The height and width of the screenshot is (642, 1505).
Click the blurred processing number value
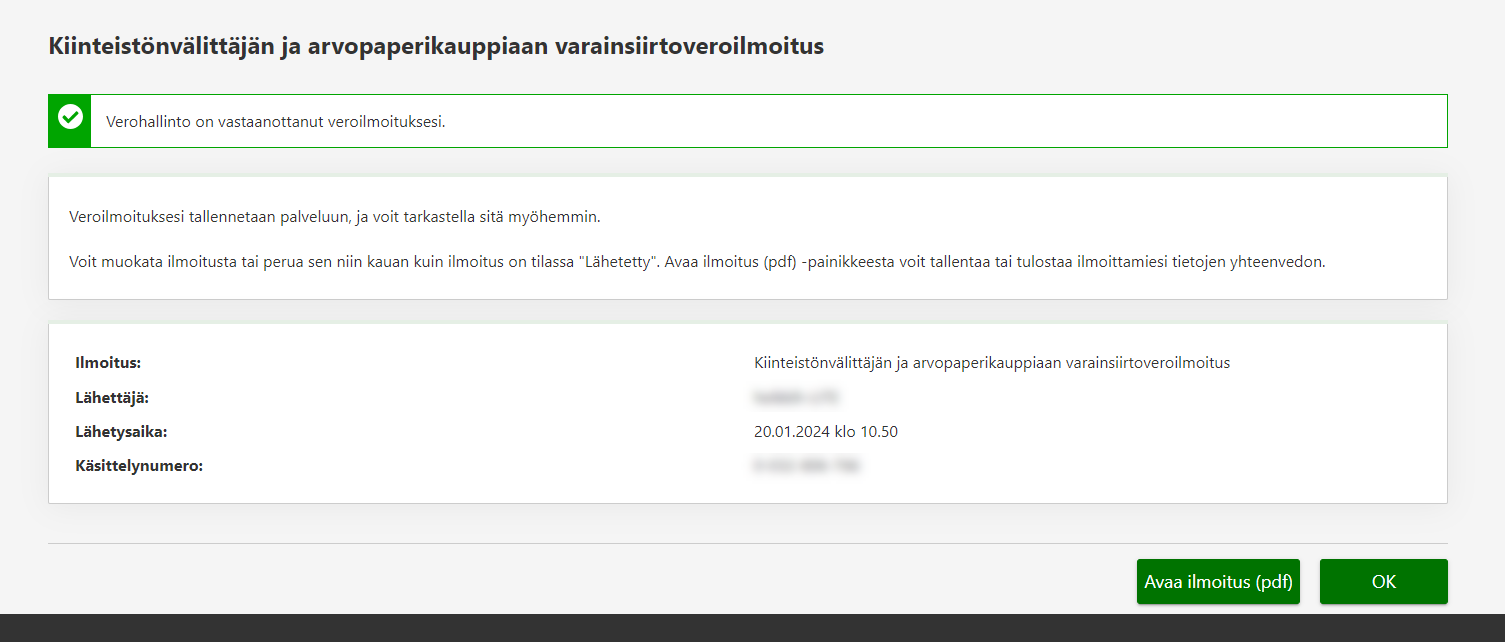[x=807, y=466]
